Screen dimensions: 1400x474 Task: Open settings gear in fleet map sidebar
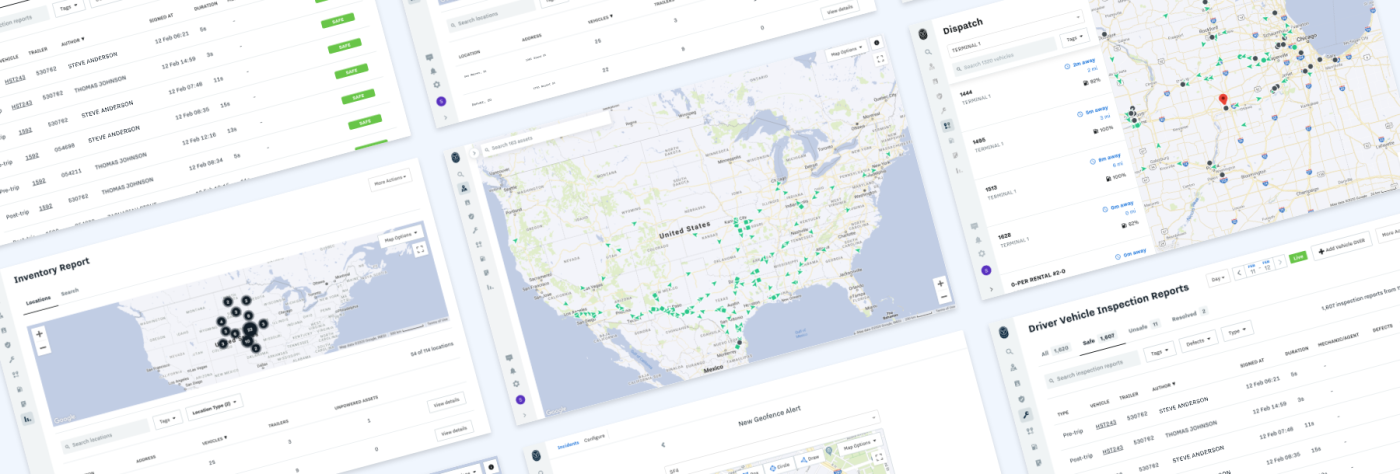click(515, 384)
